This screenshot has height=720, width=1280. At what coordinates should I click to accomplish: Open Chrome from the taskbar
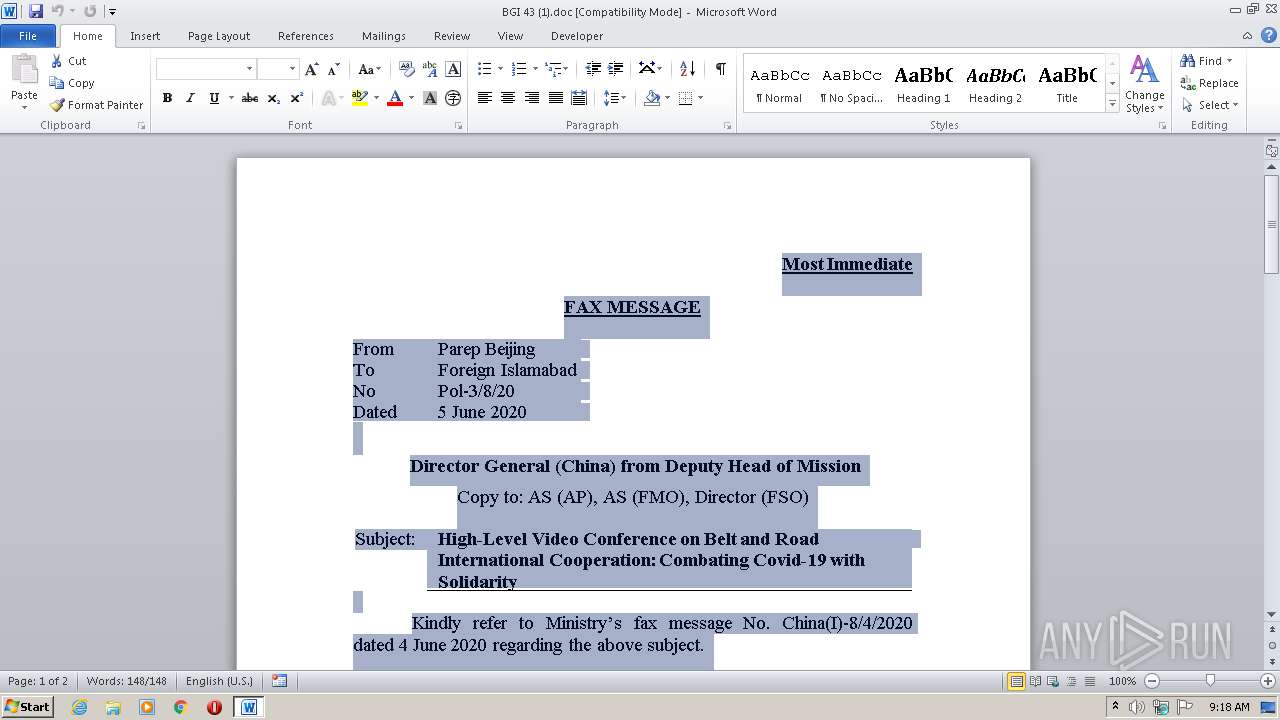(181, 707)
